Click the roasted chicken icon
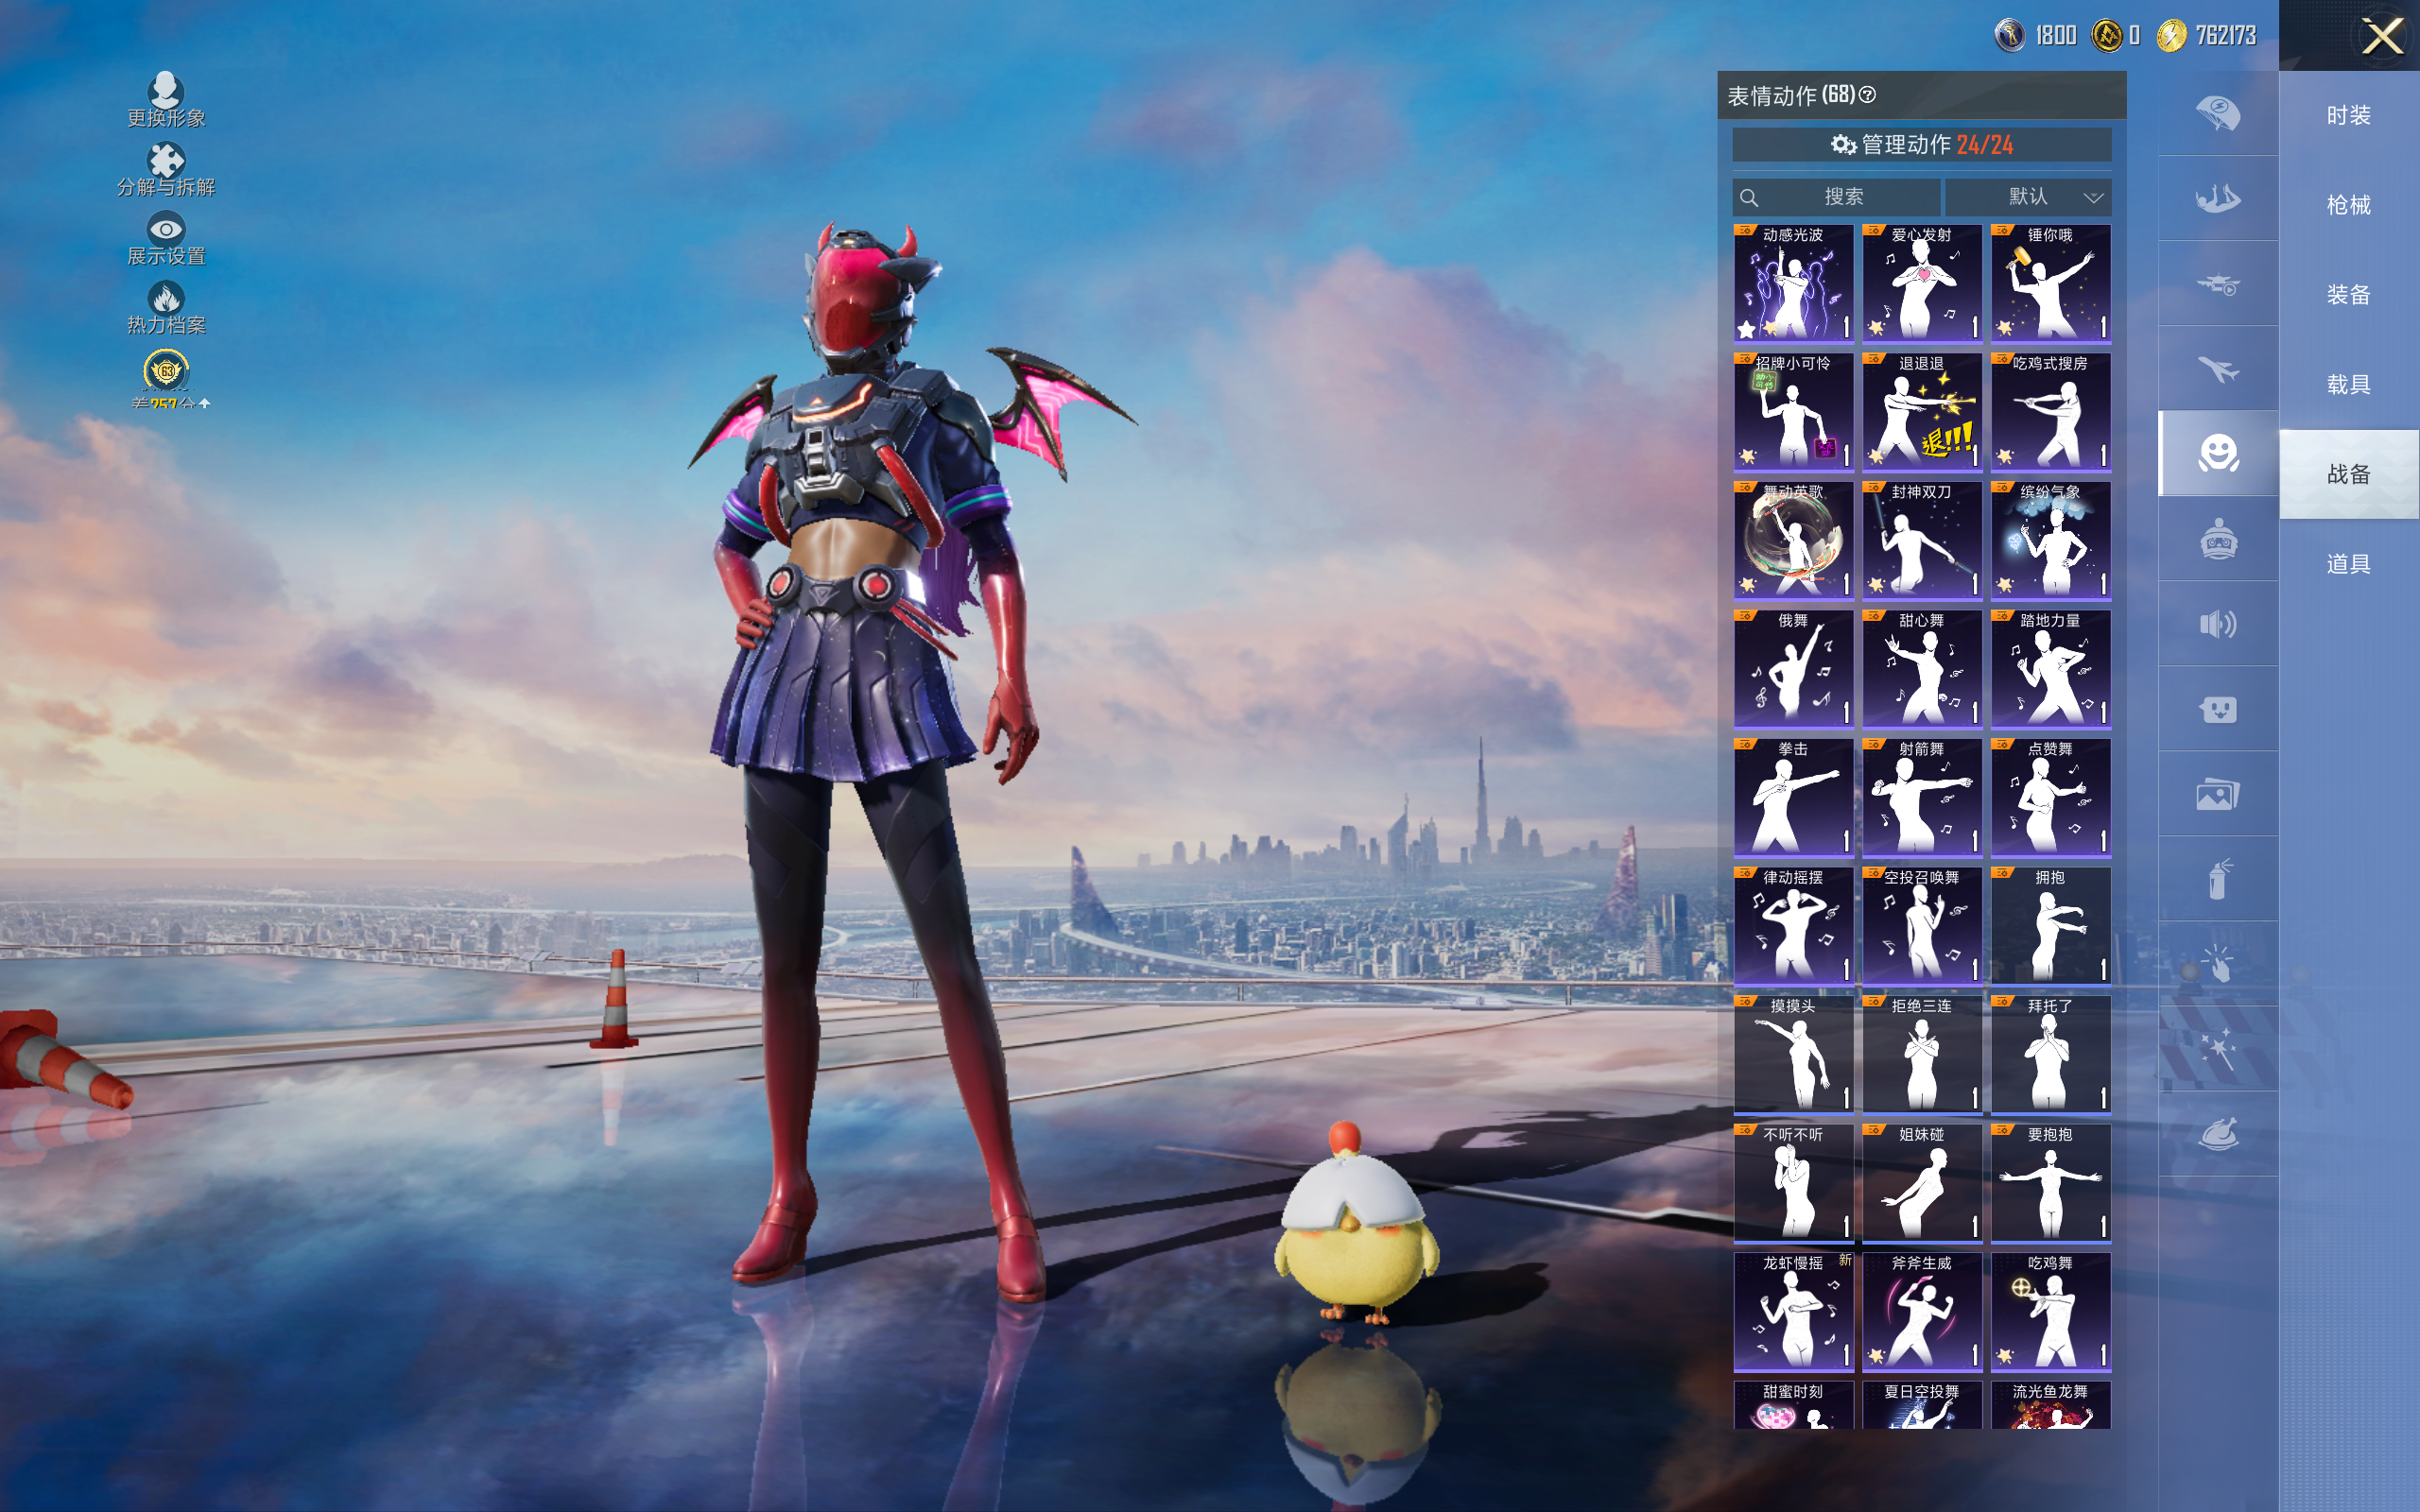The image size is (2420, 1512). (2217, 1134)
